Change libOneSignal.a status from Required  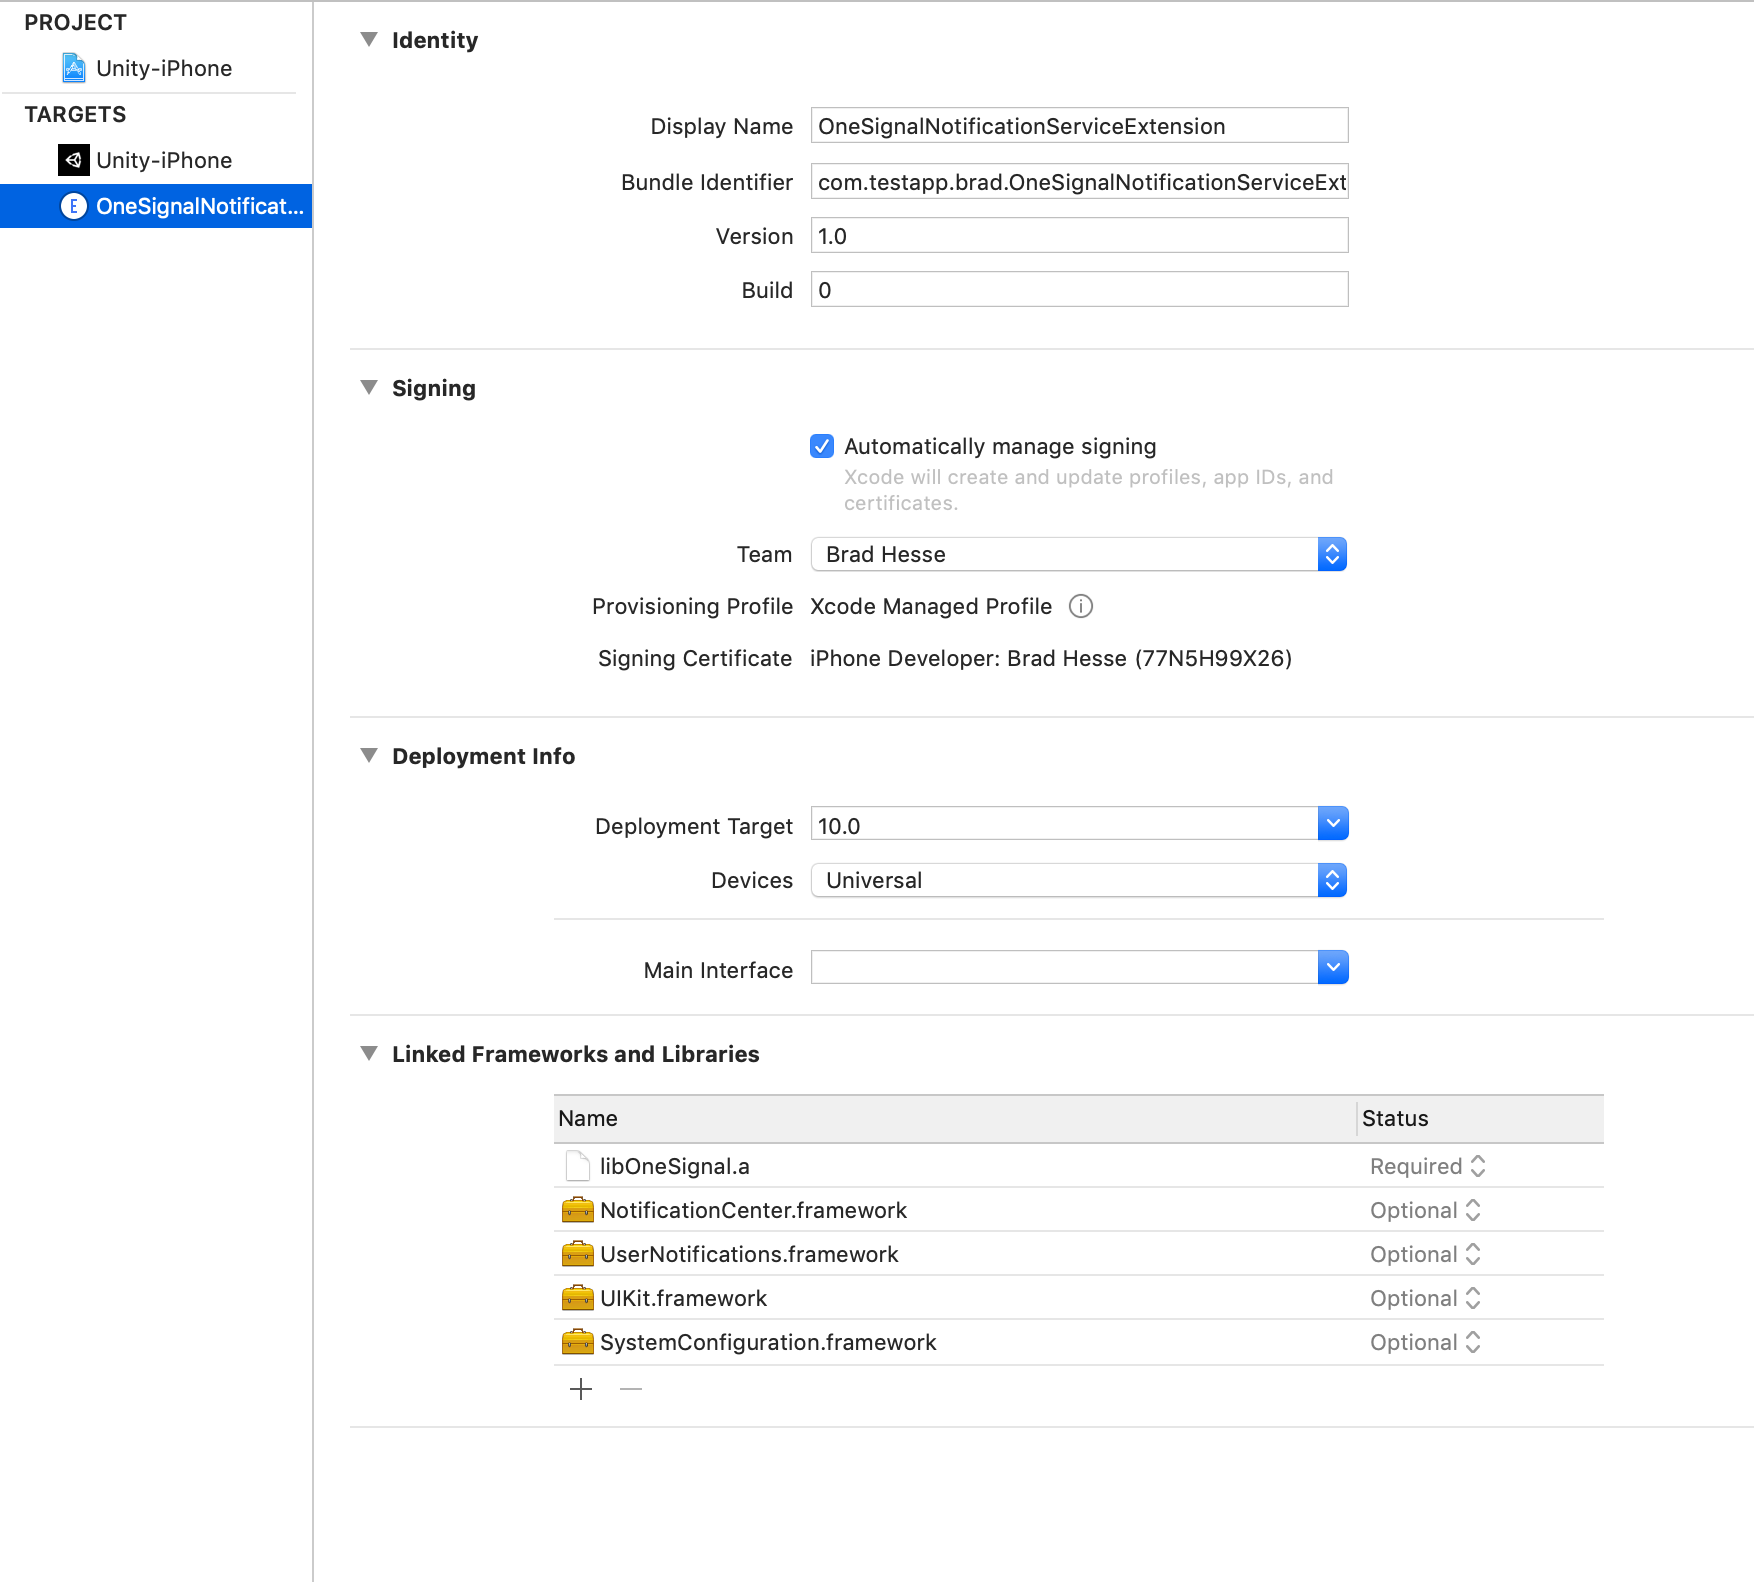1477,1165
